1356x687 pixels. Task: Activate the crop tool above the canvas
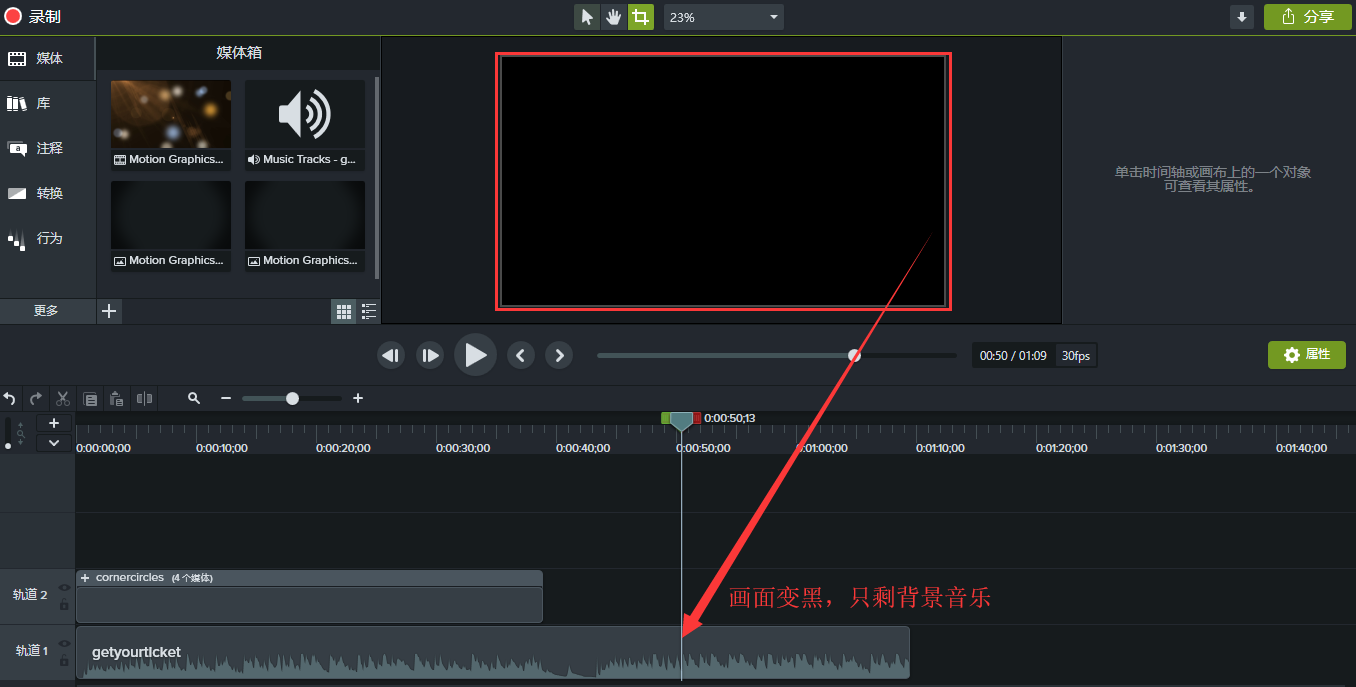(641, 17)
